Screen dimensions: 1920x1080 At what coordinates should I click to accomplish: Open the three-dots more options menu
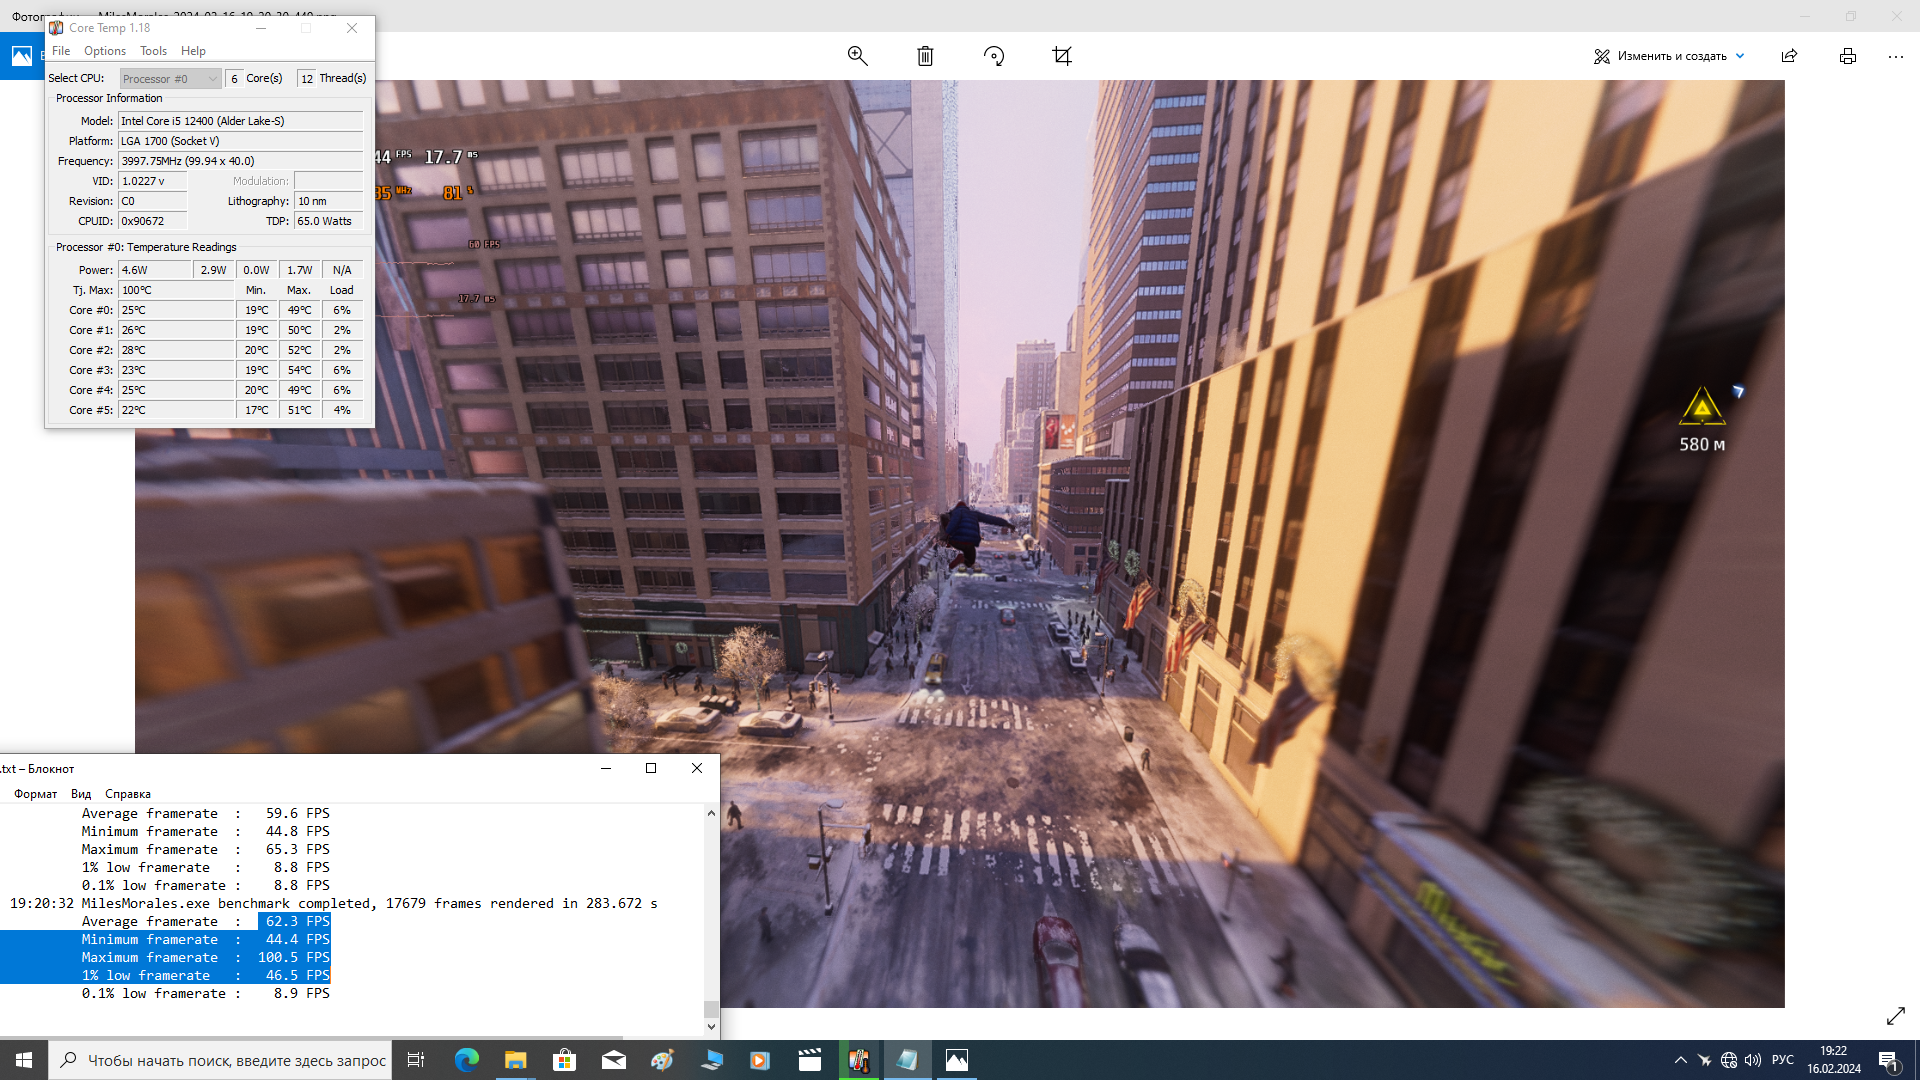click(1895, 56)
